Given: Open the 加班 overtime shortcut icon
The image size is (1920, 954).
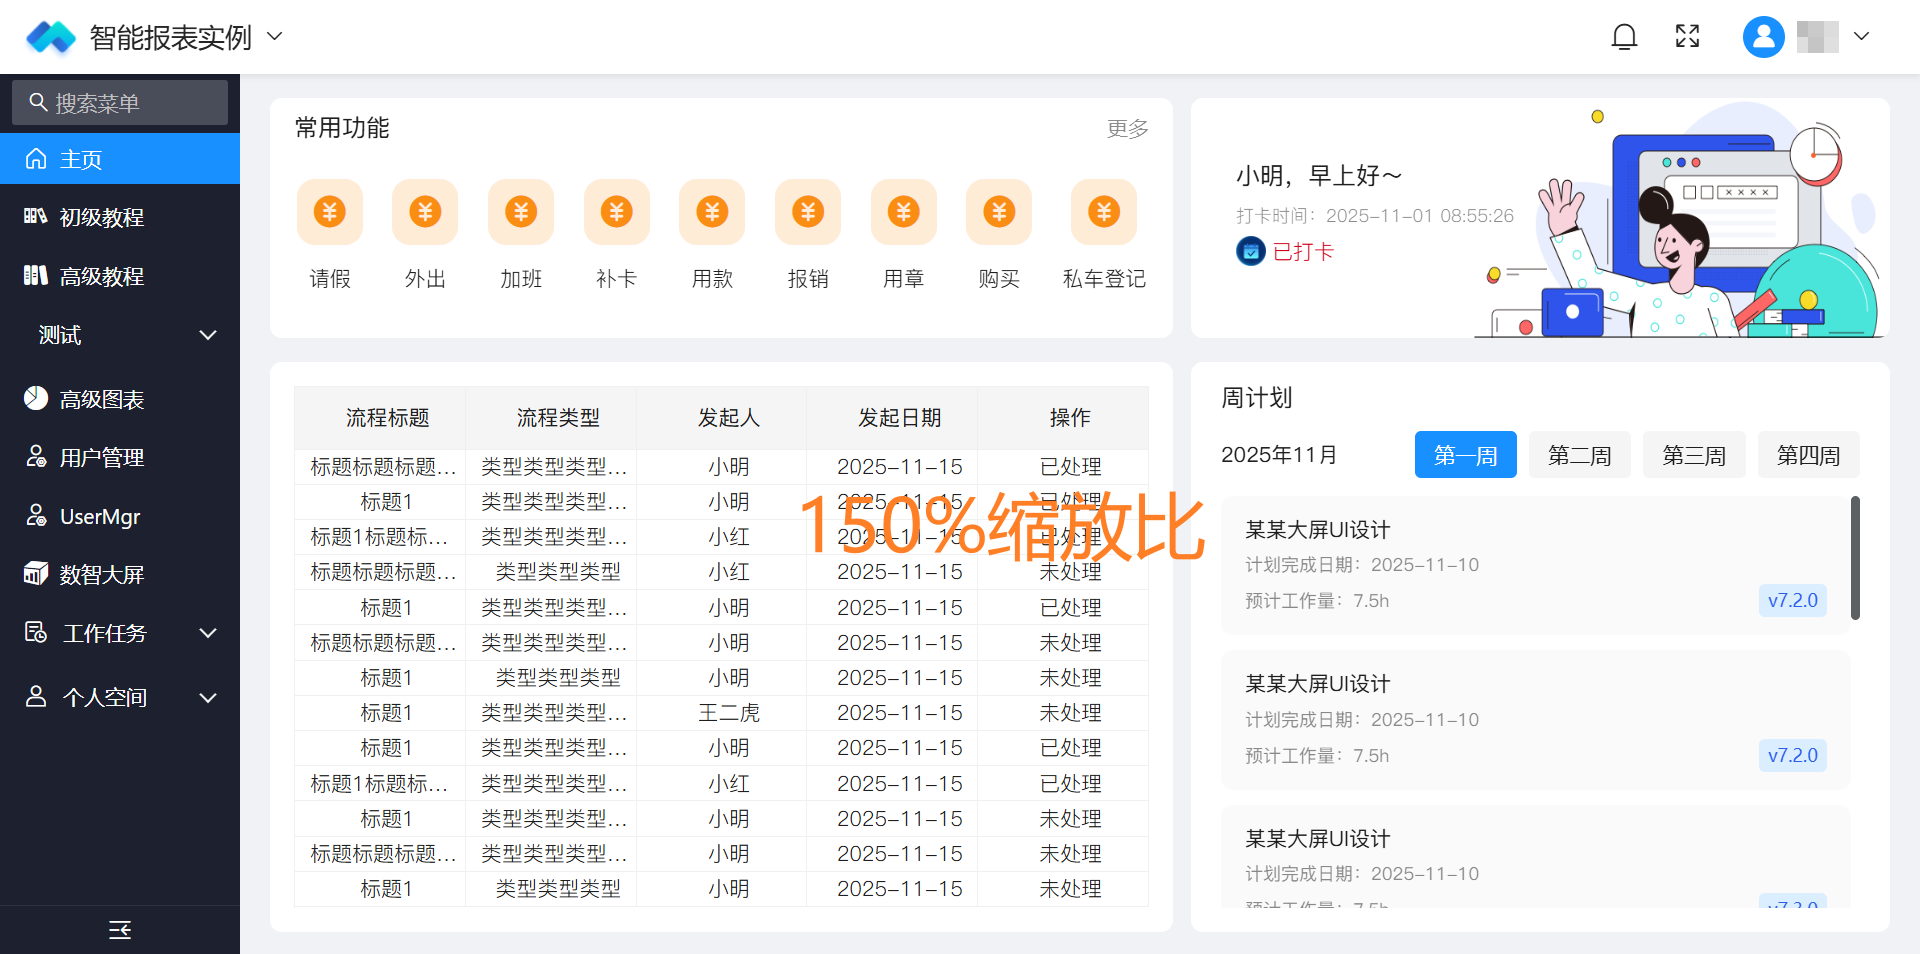Looking at the screenshot, I should (520, 212).
